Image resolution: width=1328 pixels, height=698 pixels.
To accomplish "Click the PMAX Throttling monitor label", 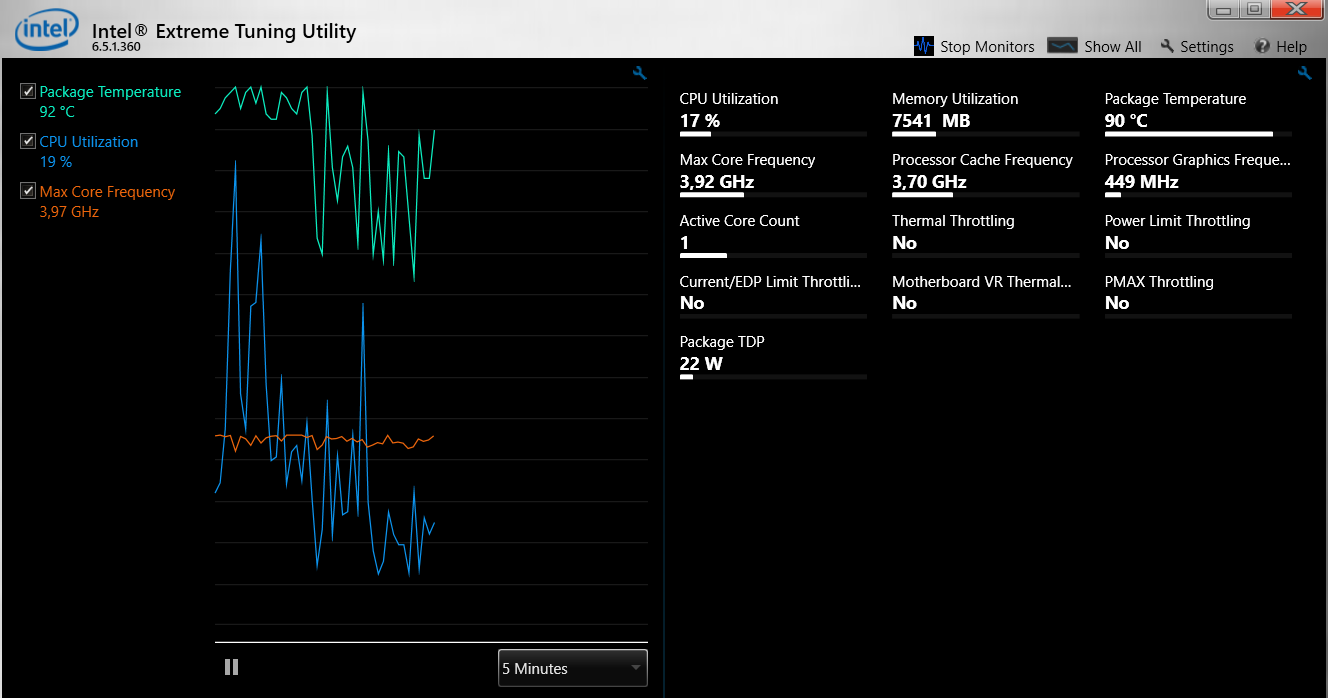I will [1159, 282].
